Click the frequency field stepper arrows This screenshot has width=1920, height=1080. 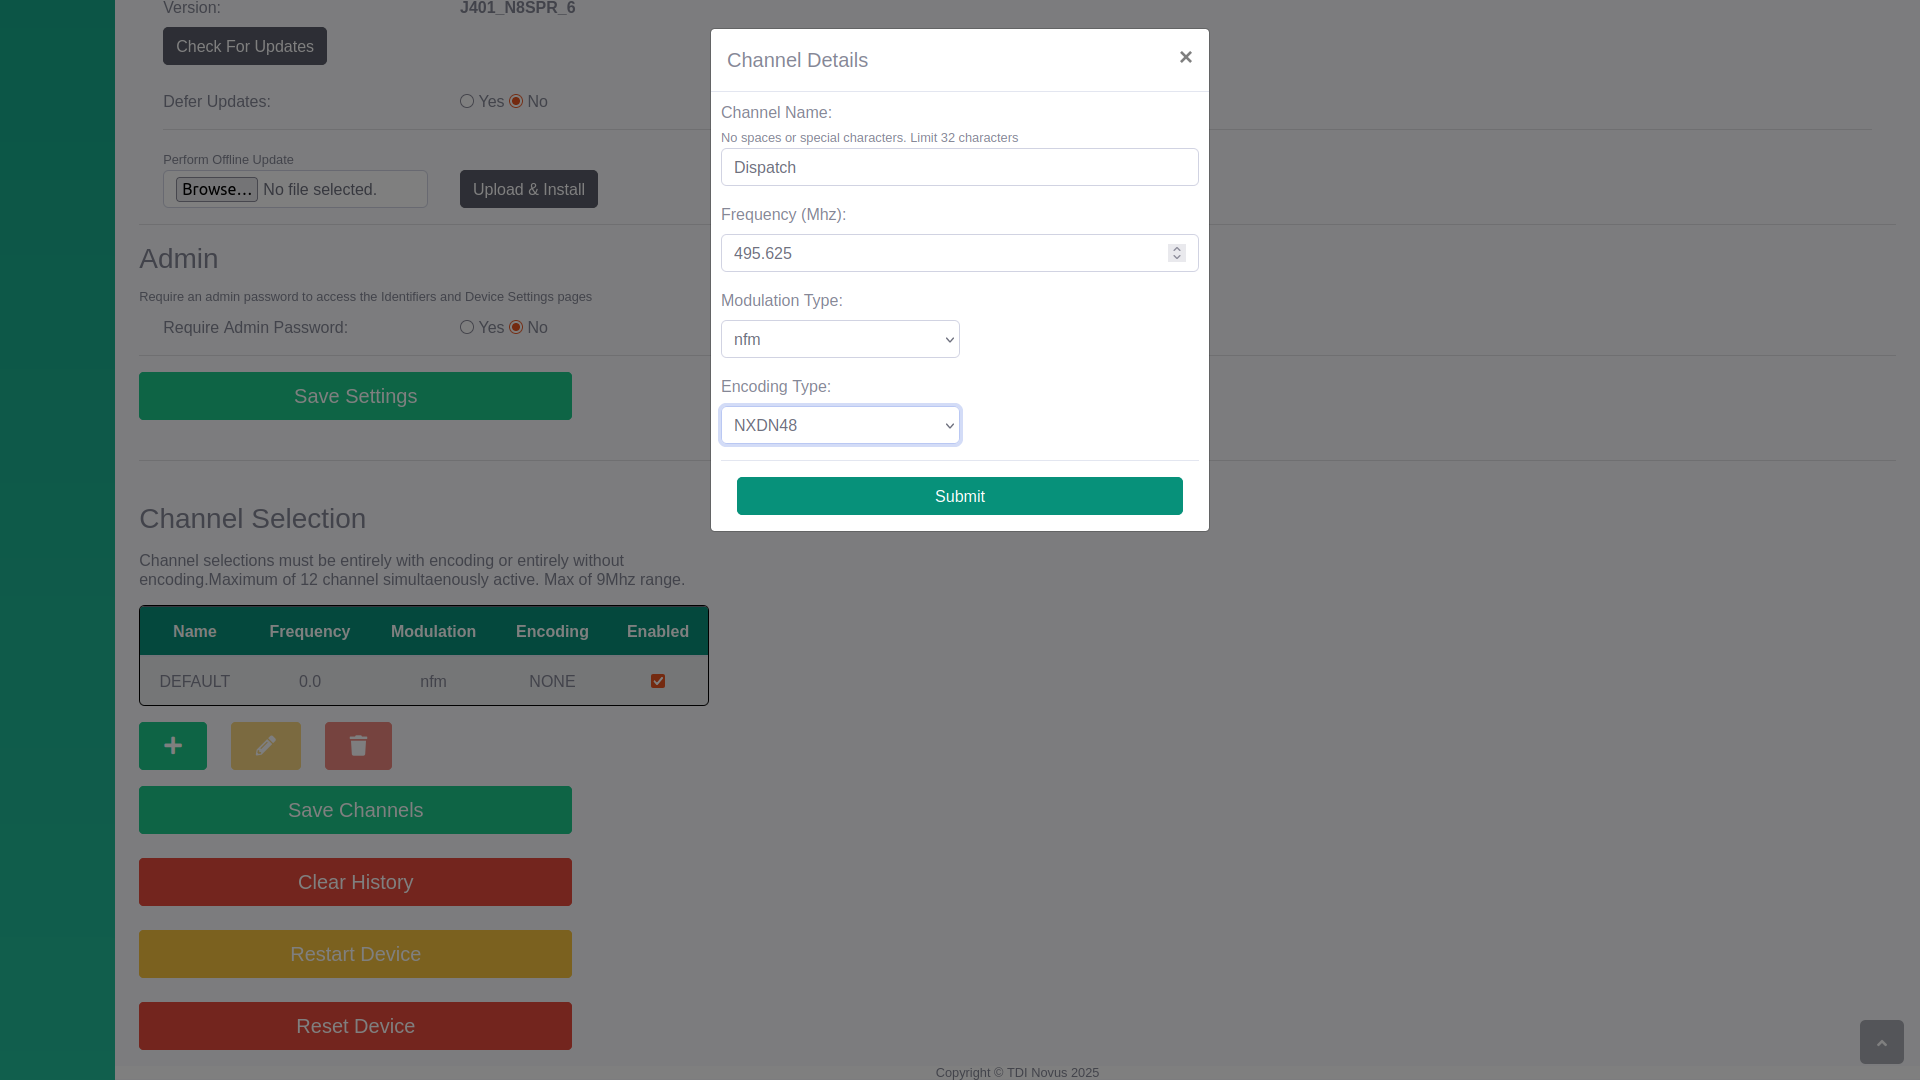coord(1177,253)
